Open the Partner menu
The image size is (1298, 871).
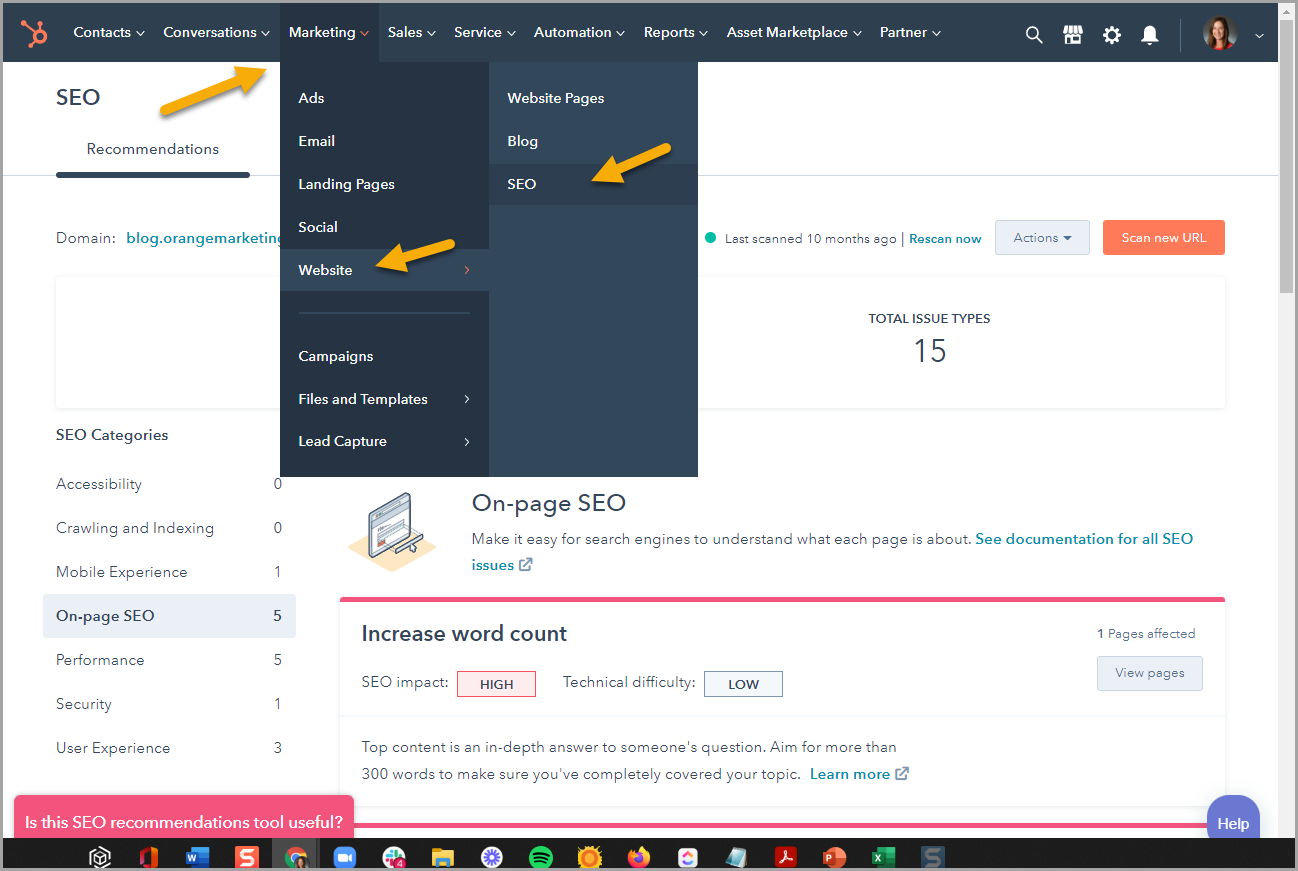coord(910,32)
